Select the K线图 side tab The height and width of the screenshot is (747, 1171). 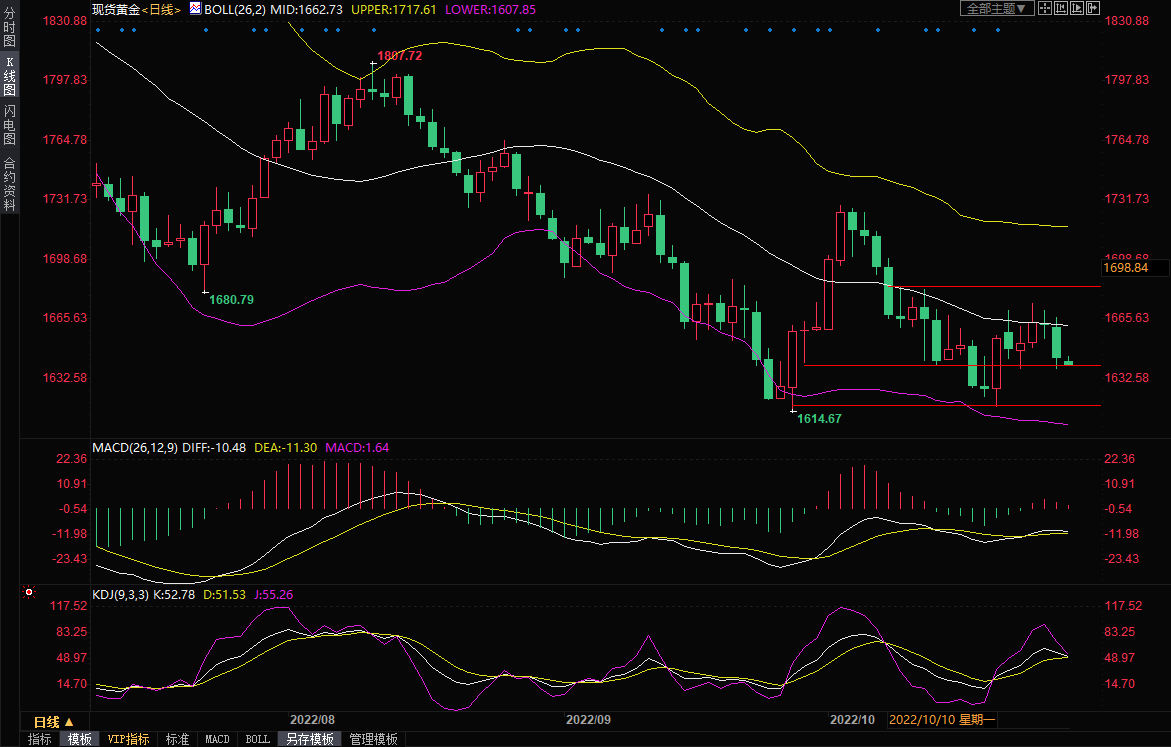coord(9,76)
